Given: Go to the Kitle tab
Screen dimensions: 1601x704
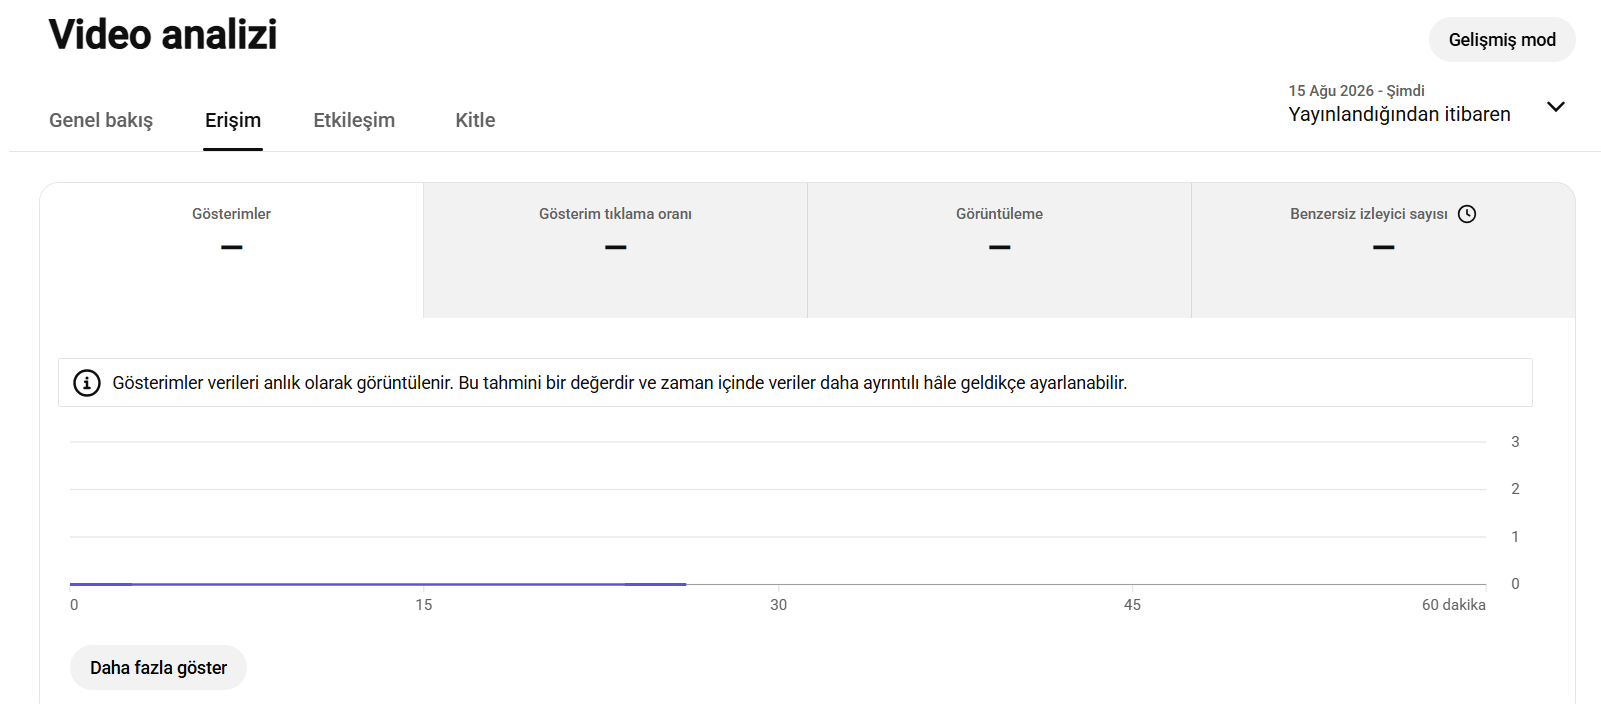Looking at the screenshot, I should point(475,120).
